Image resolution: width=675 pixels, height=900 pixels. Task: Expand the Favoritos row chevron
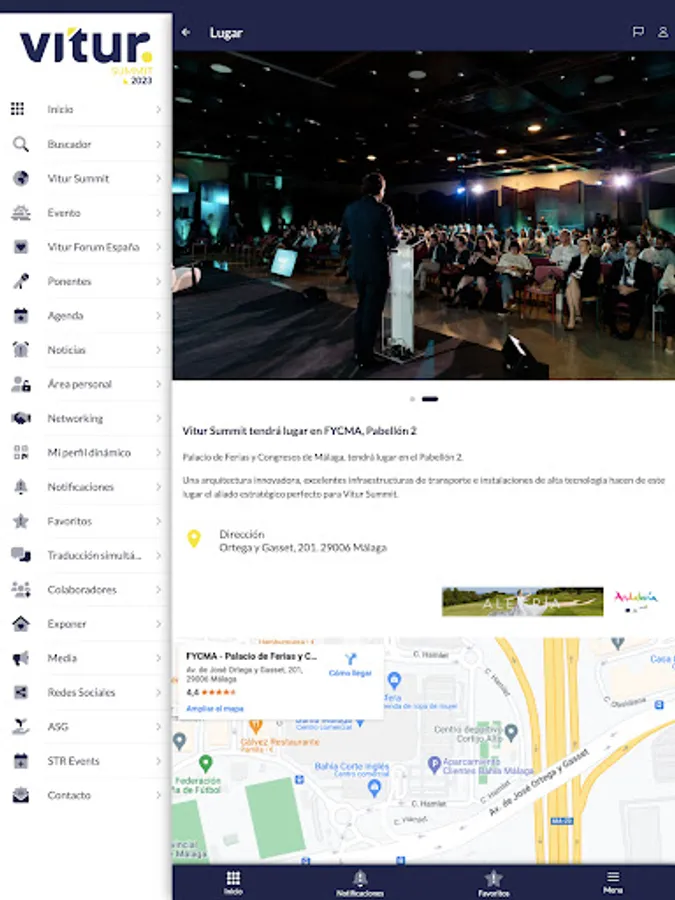pyautogui.click(x=158, y=521)
